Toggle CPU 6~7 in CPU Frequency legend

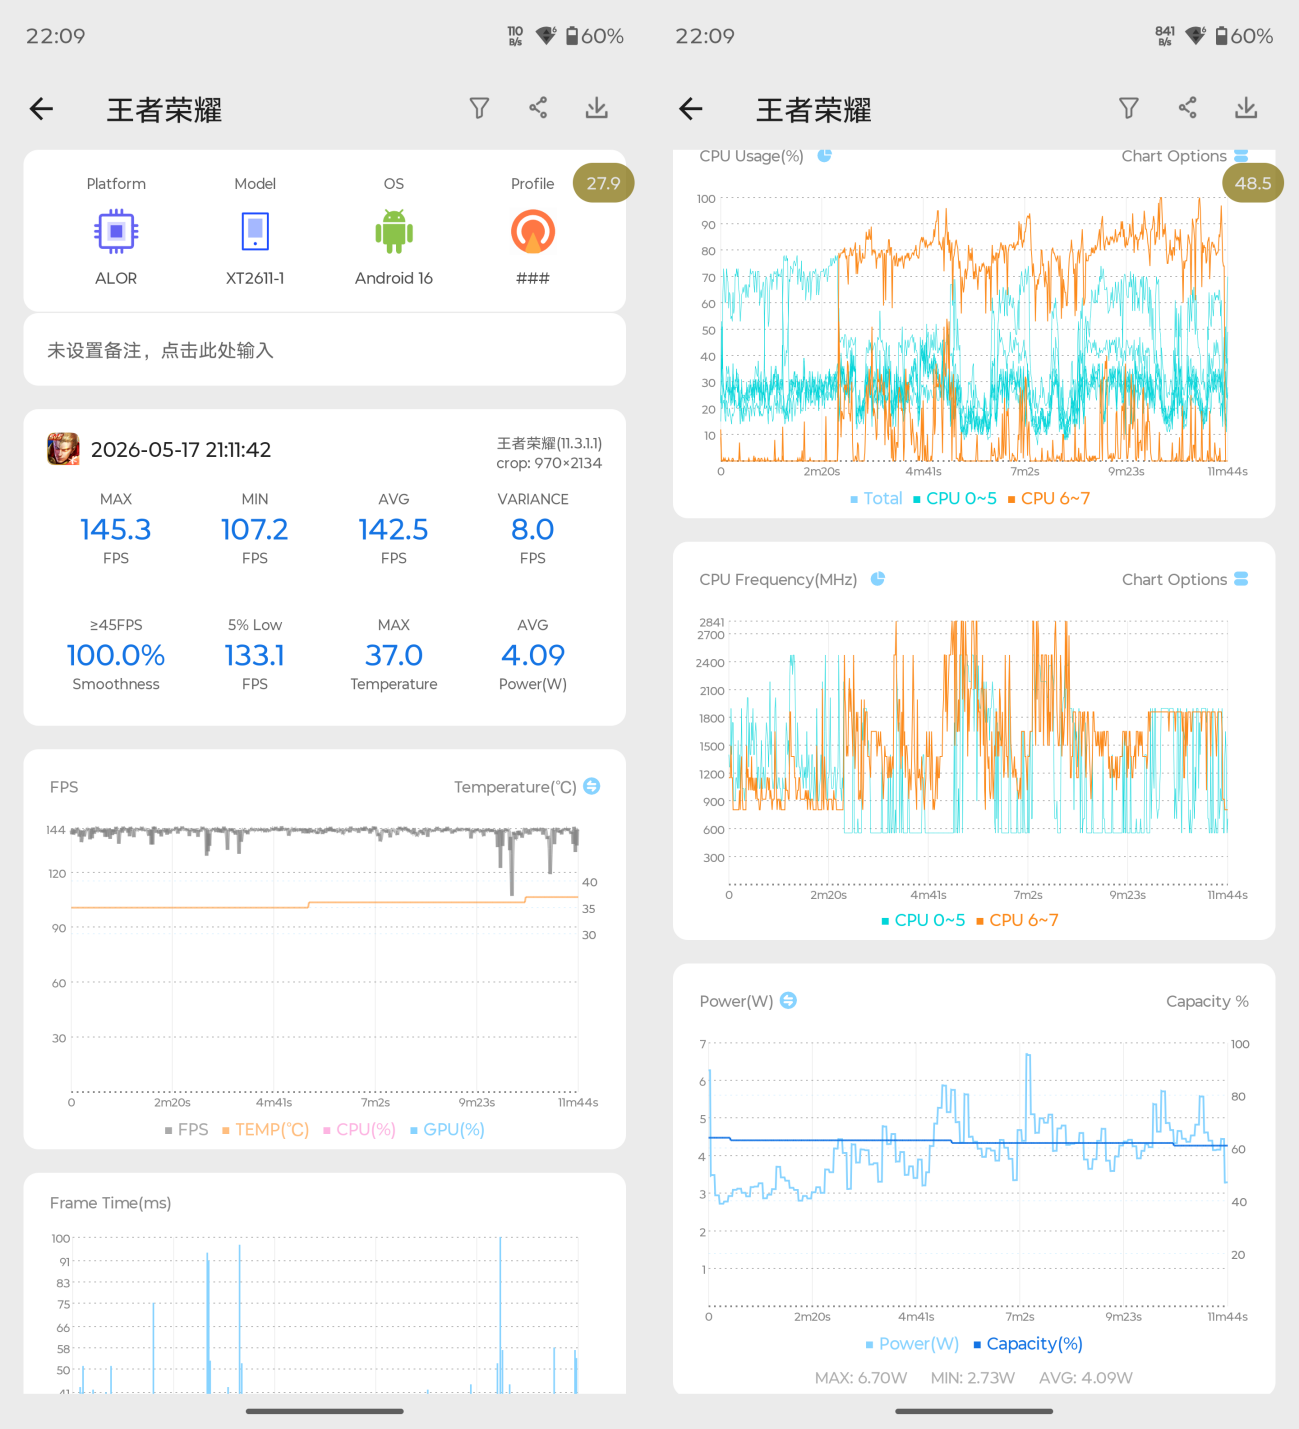(1017, 920)
